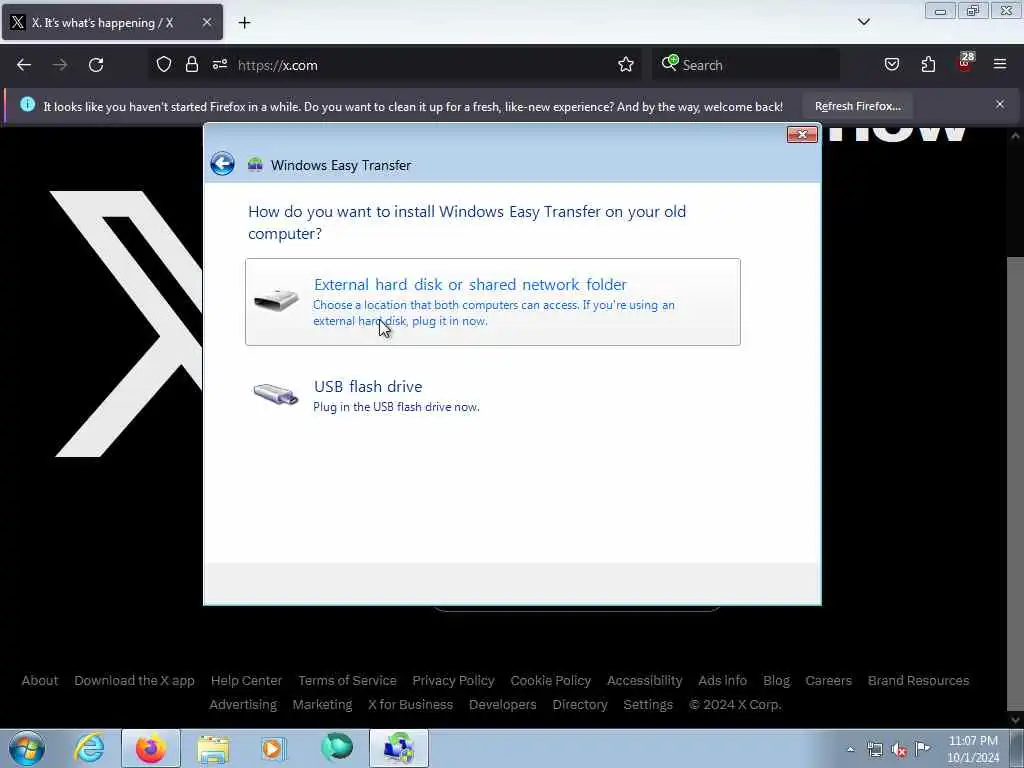Open Directory footer link
Screen dimensions: 1024x768
click(x=580, y=705)
